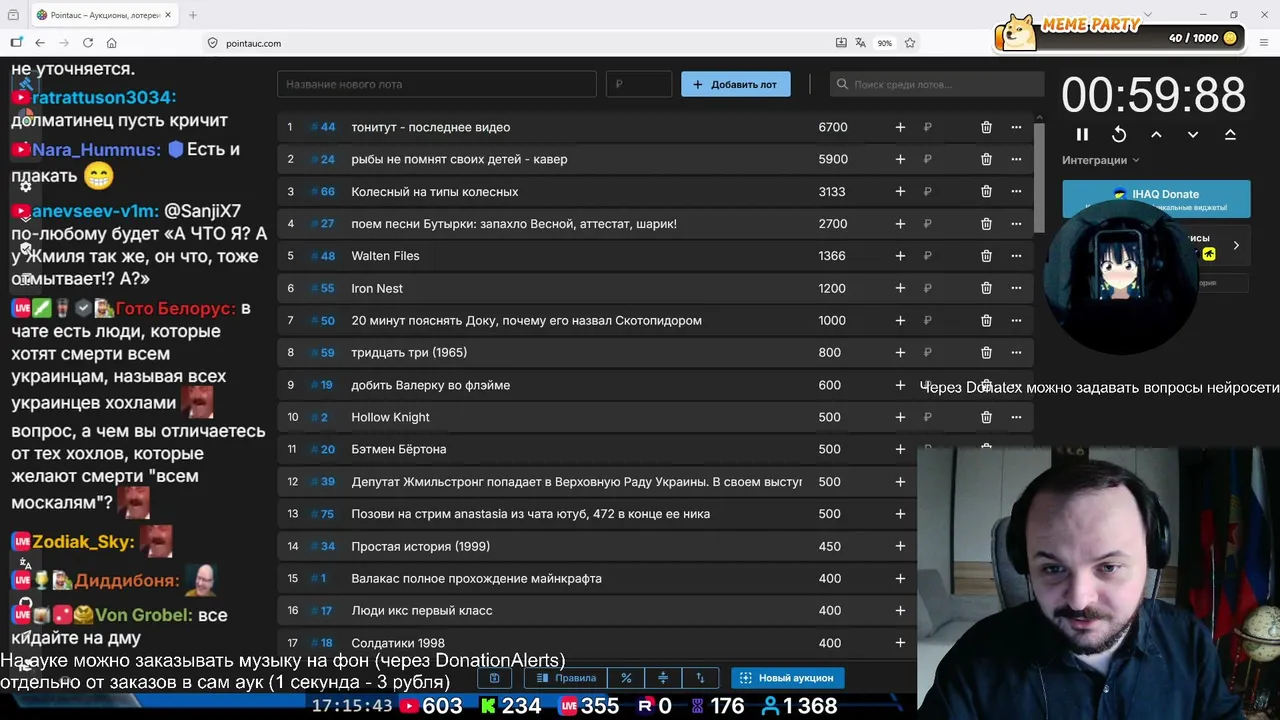1280x720 pixels.
Task: Add points to Колесный на типы колесных
Action: 900,191
